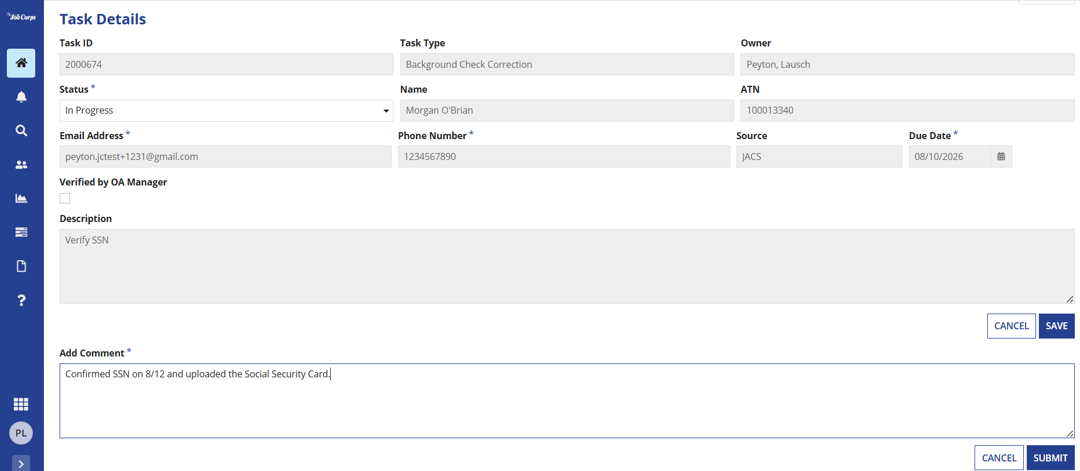1080x471 pixels.
Task: Click Owner field Peyton, Lausch
Action: coord(907,65)
